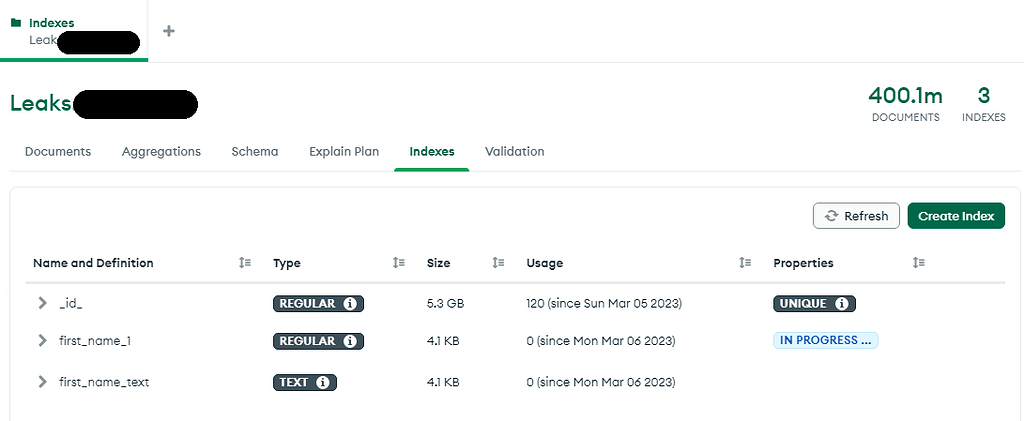Sort indexes by Size column icon
Image resolution: width=1024 pixels, height=421 pixels.
[x=498, y=263]
